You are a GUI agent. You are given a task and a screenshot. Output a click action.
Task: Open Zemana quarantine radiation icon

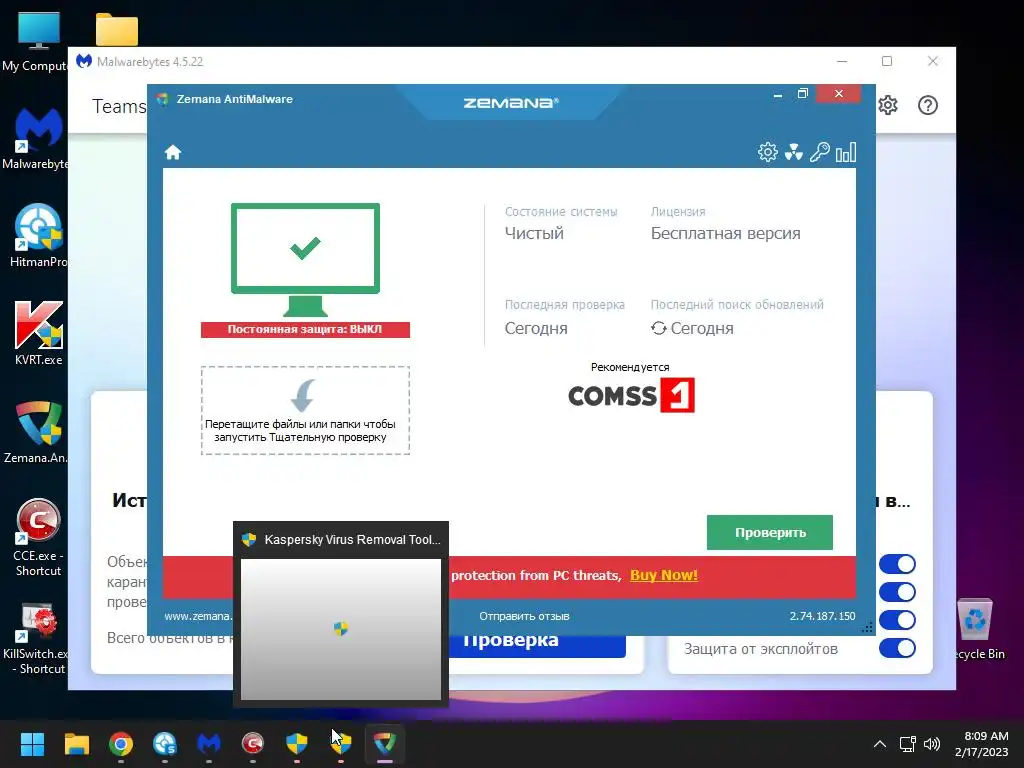(793, 152)
